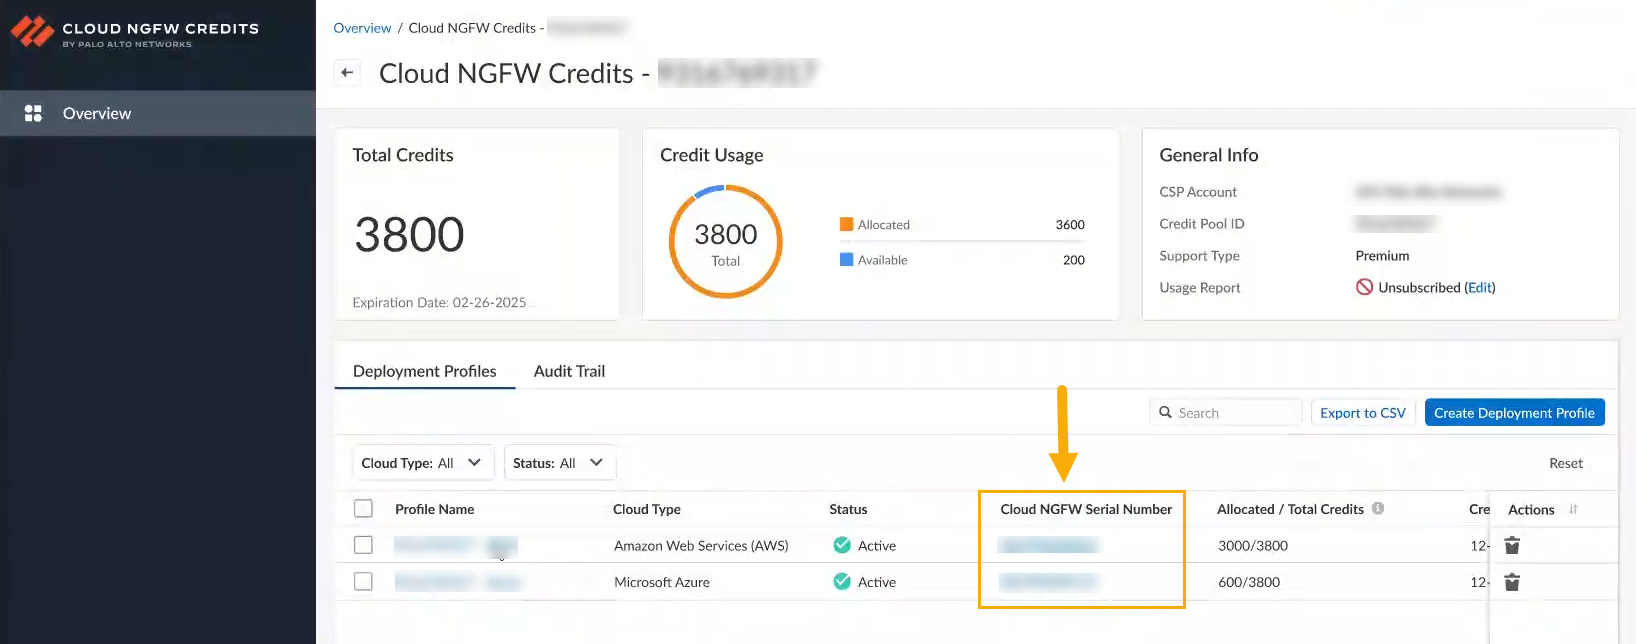Click Edit link for Usage Report
1636x644 pixels.
(1480, 287)
